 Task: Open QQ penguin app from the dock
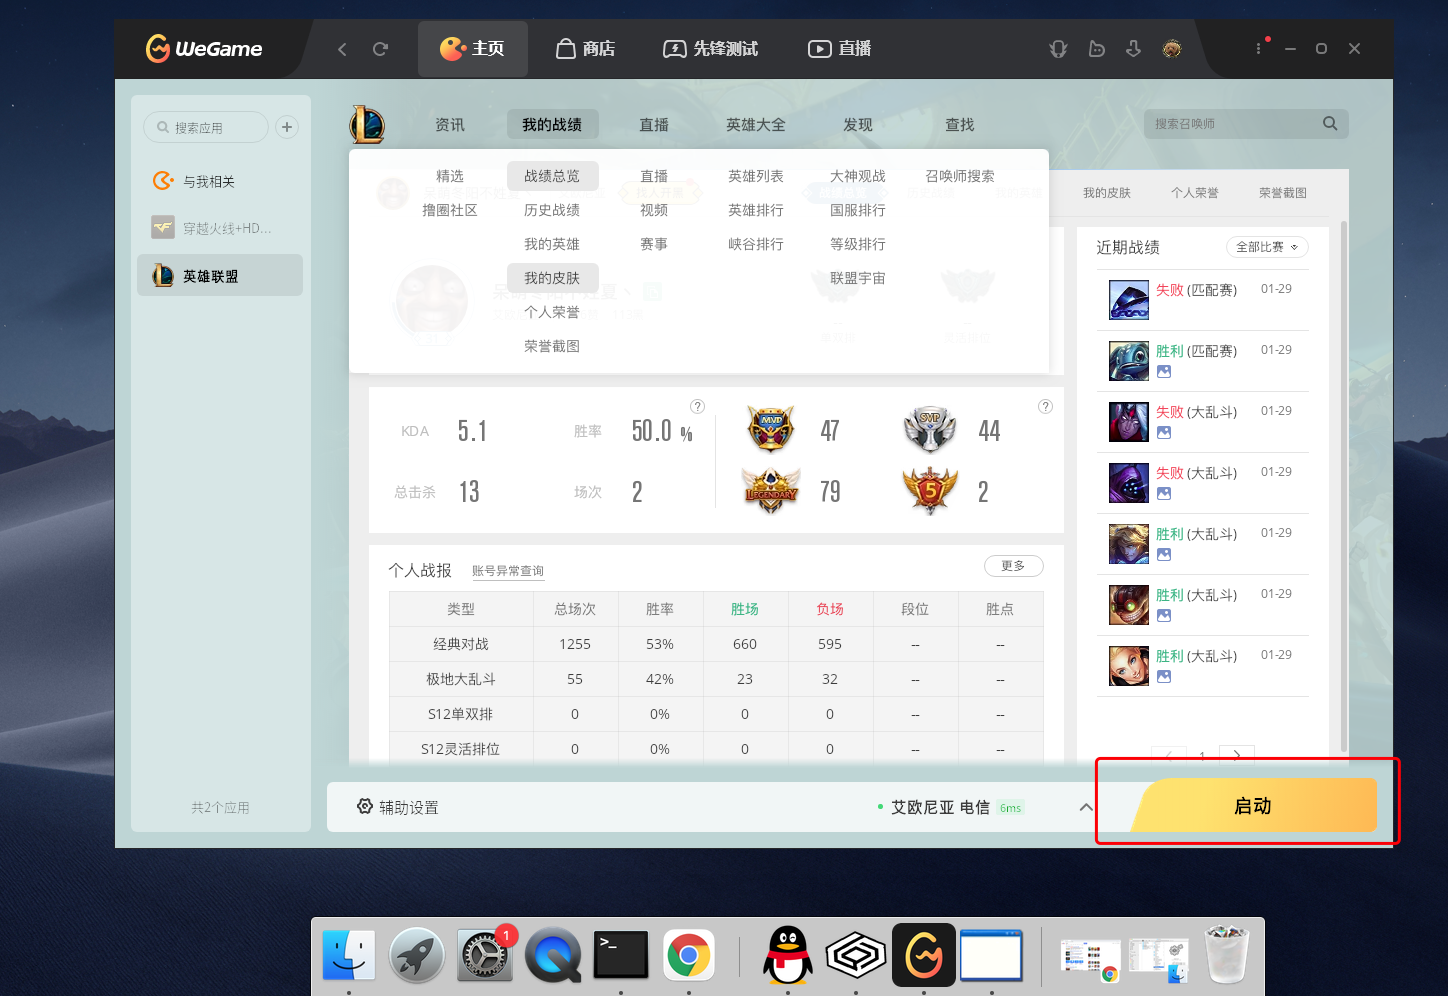pyautogui.click(x=788, y=955)
